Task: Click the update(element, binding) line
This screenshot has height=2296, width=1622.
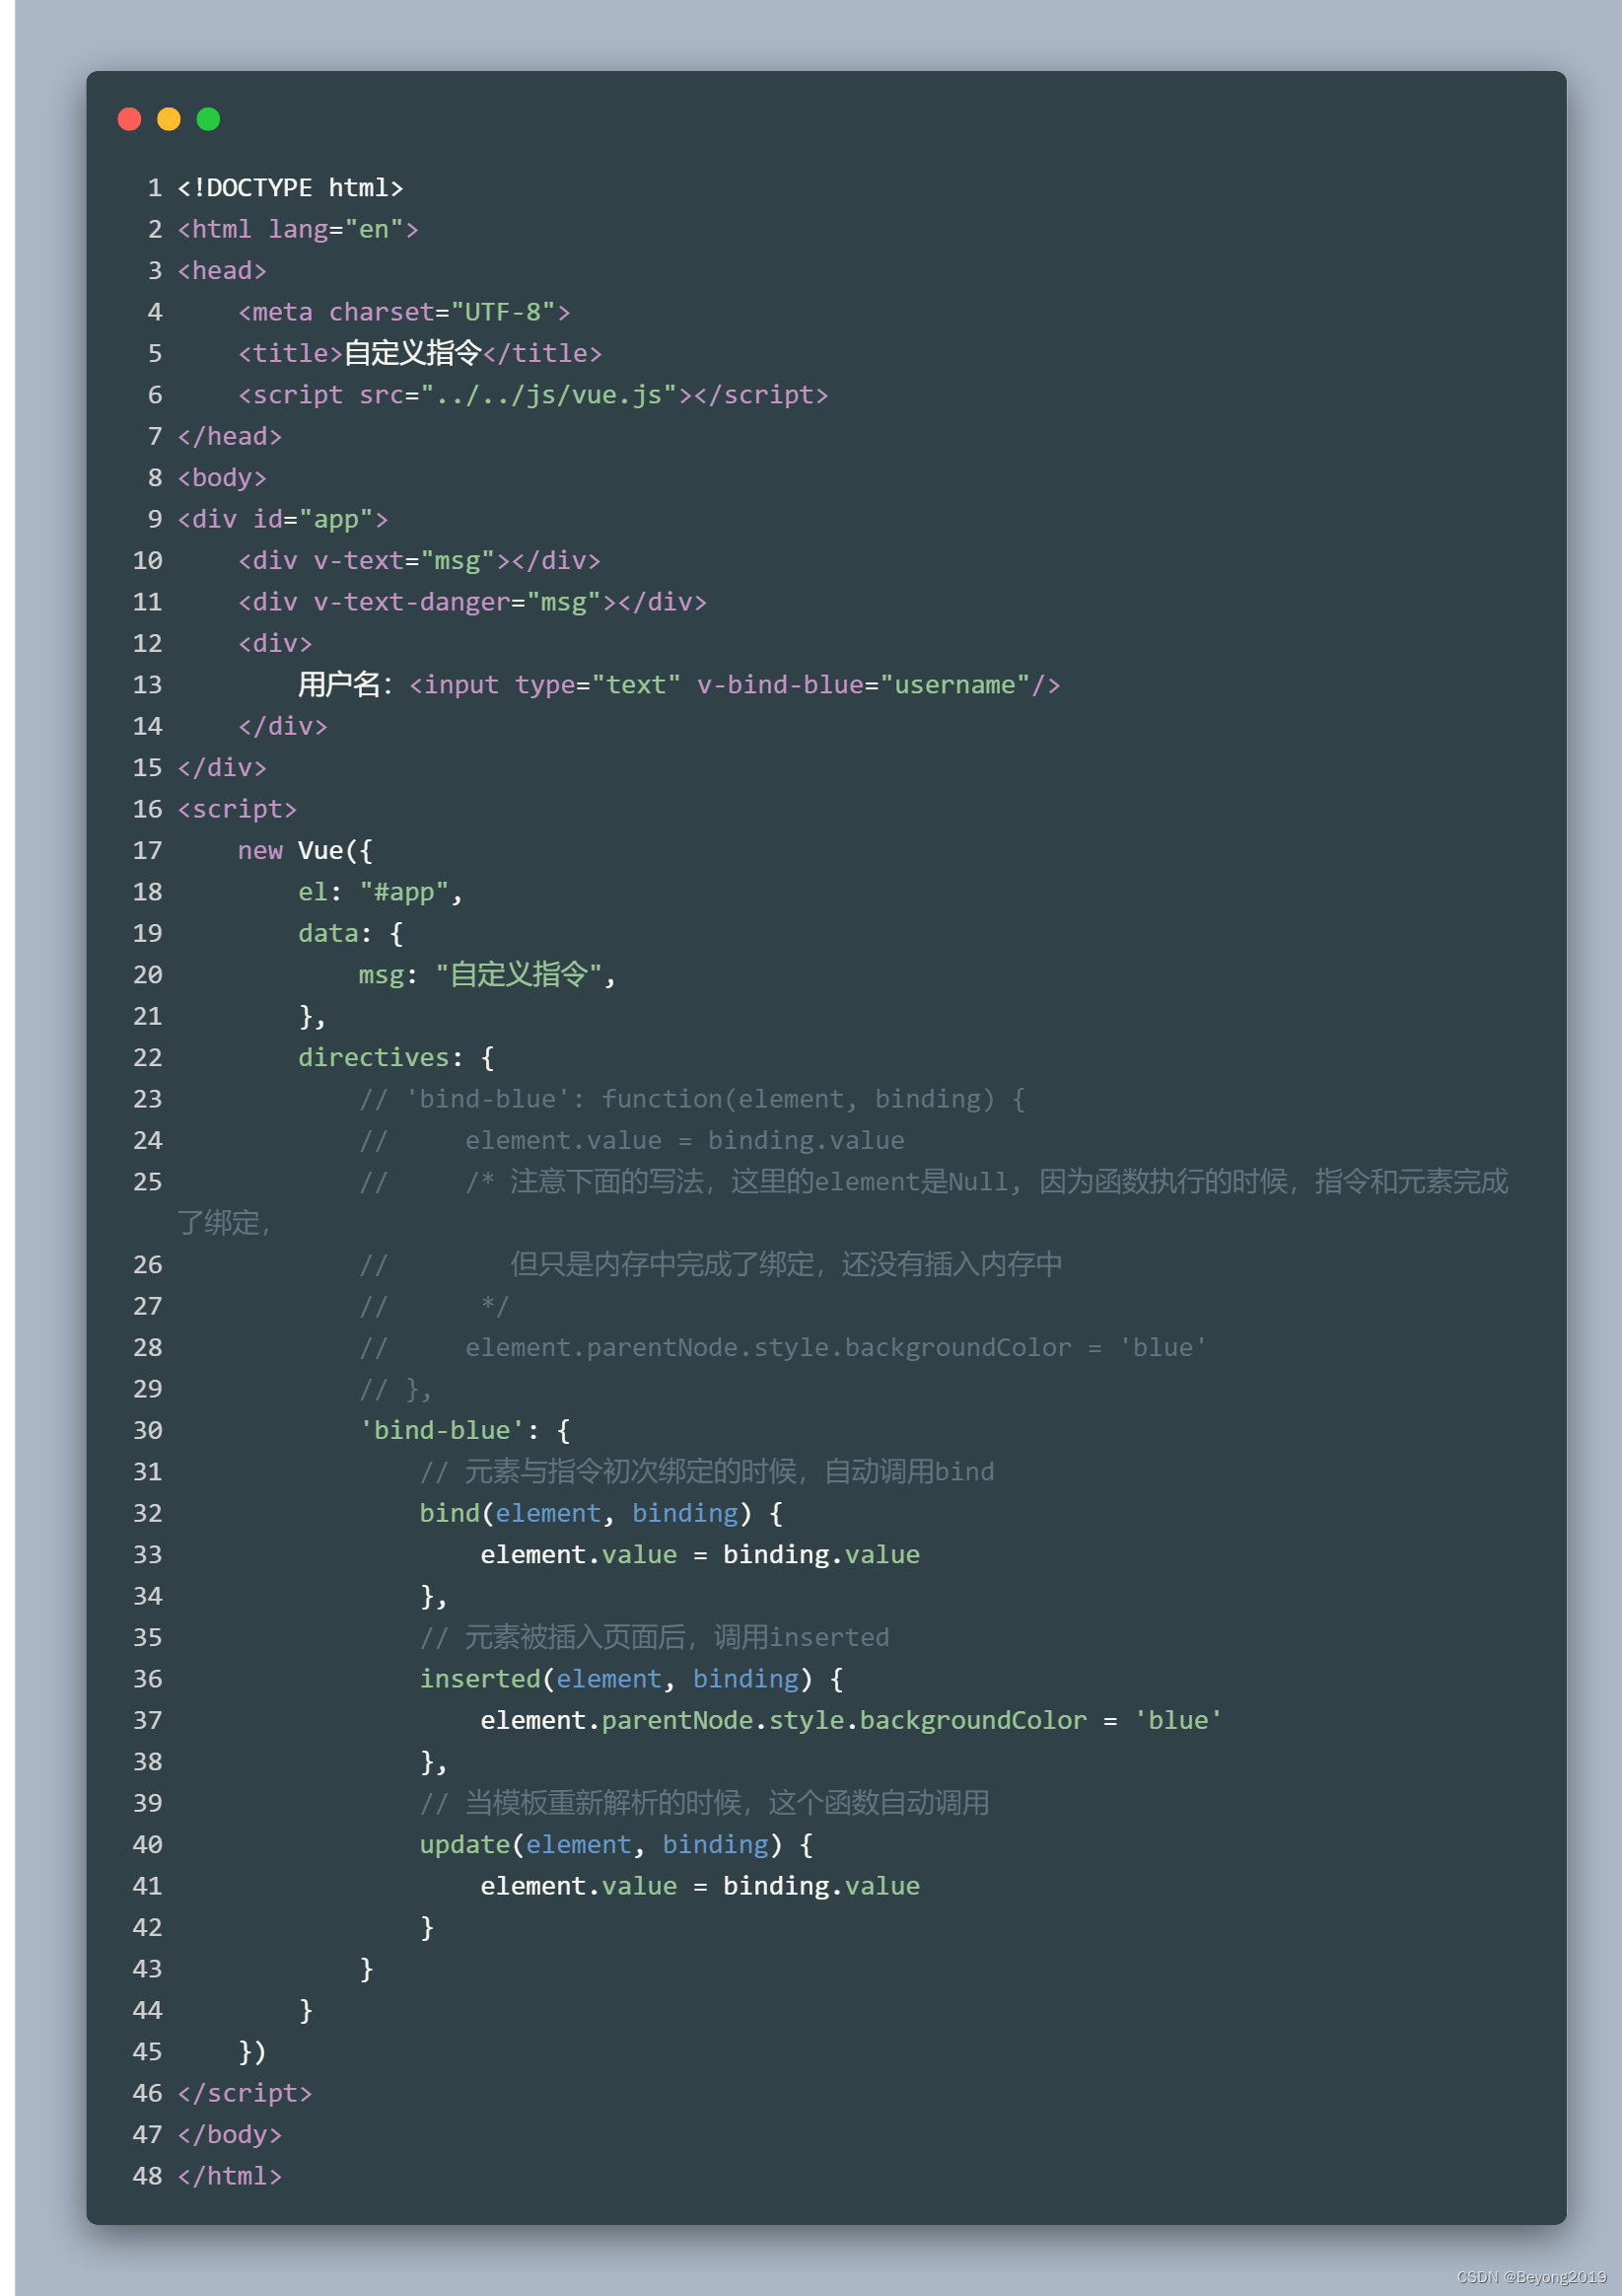Action: point(616,1844)
